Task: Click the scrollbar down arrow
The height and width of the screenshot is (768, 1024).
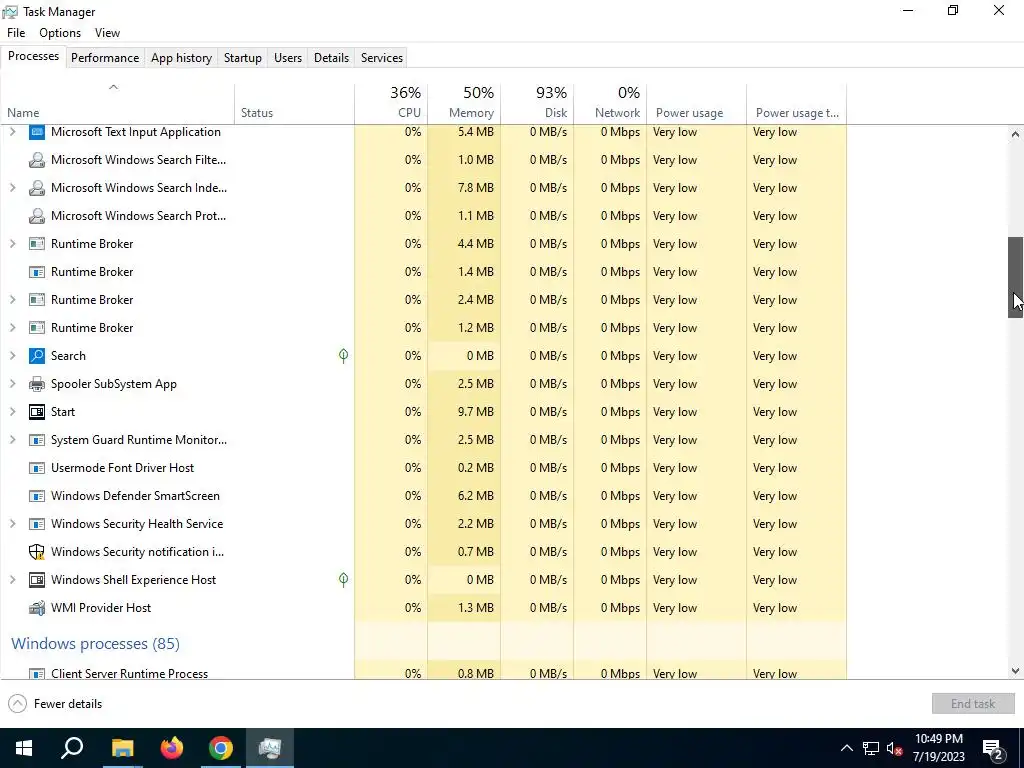Action: point(1015,671)
